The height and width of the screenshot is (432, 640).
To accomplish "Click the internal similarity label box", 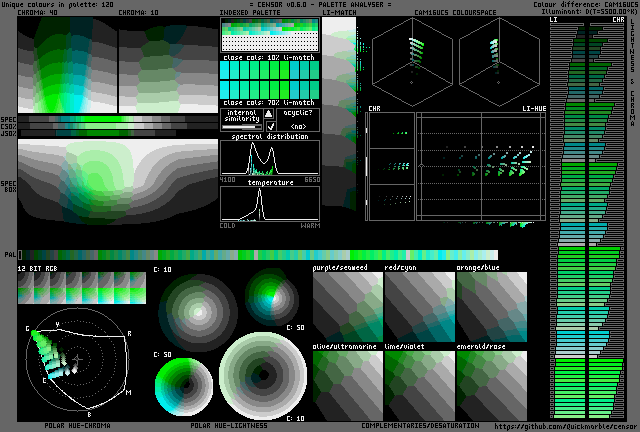I will coord(240,119).
